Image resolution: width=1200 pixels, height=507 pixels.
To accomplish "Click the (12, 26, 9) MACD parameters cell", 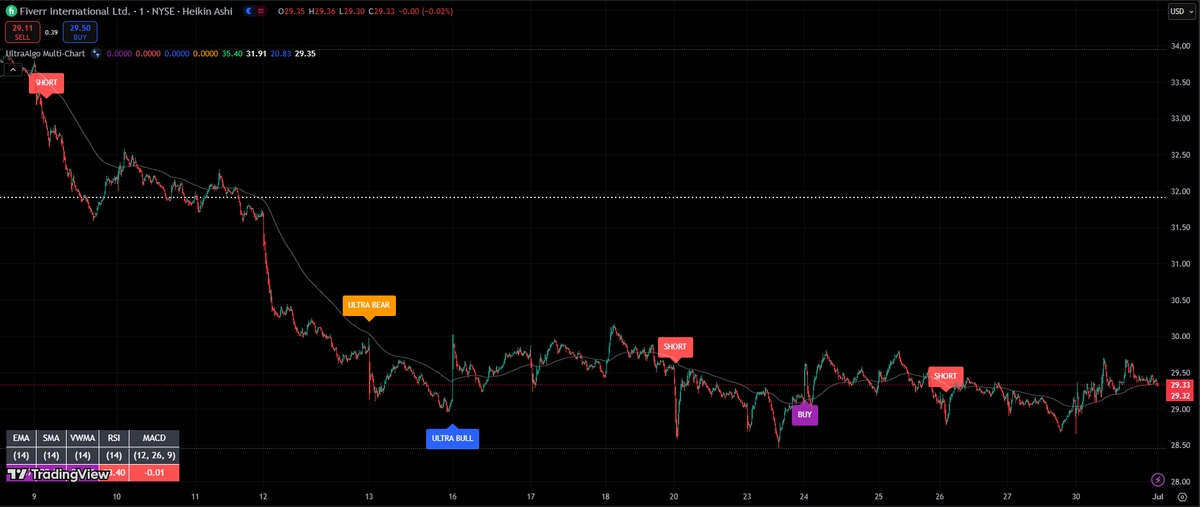I will pos(154,456).
